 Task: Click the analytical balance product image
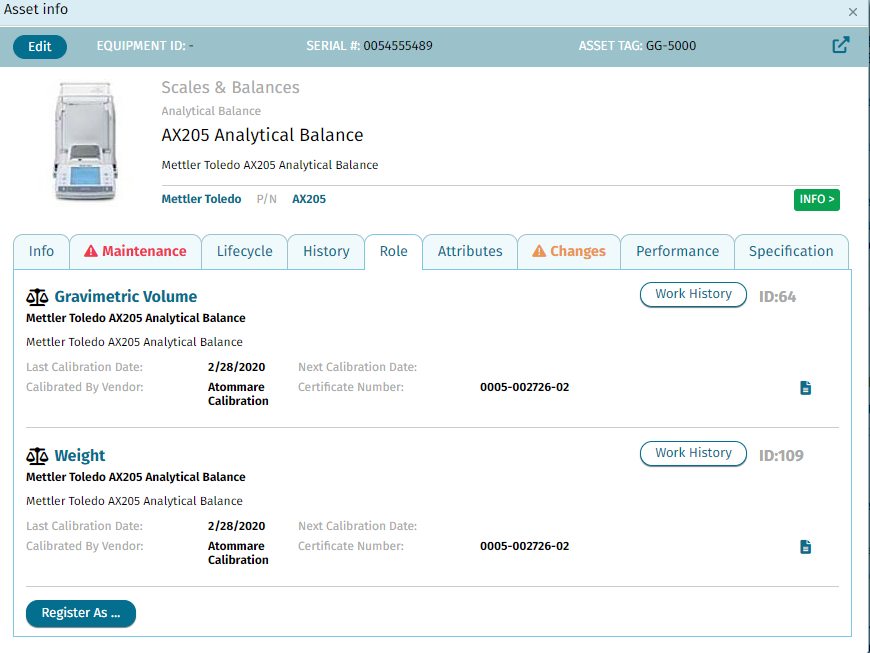pyautogui.click(x=85, y=141)
